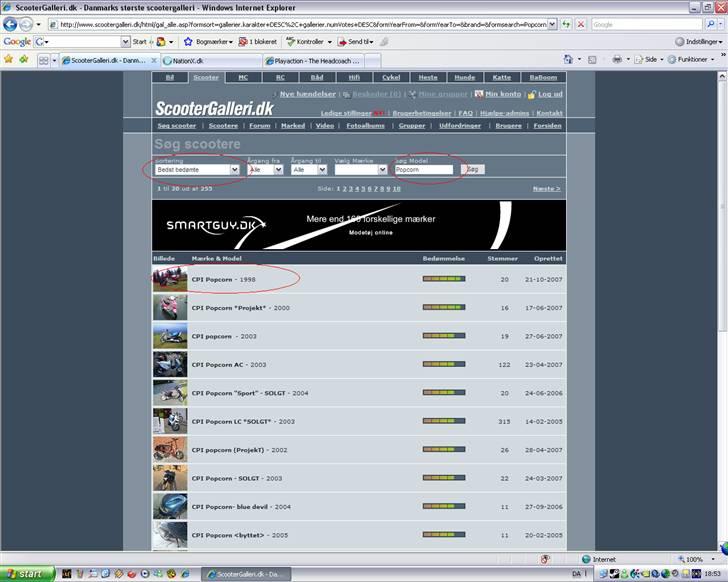This screenshot has width=728, height=582.
Task: Go to the Næste page link
Action: (x=546, y=188)
